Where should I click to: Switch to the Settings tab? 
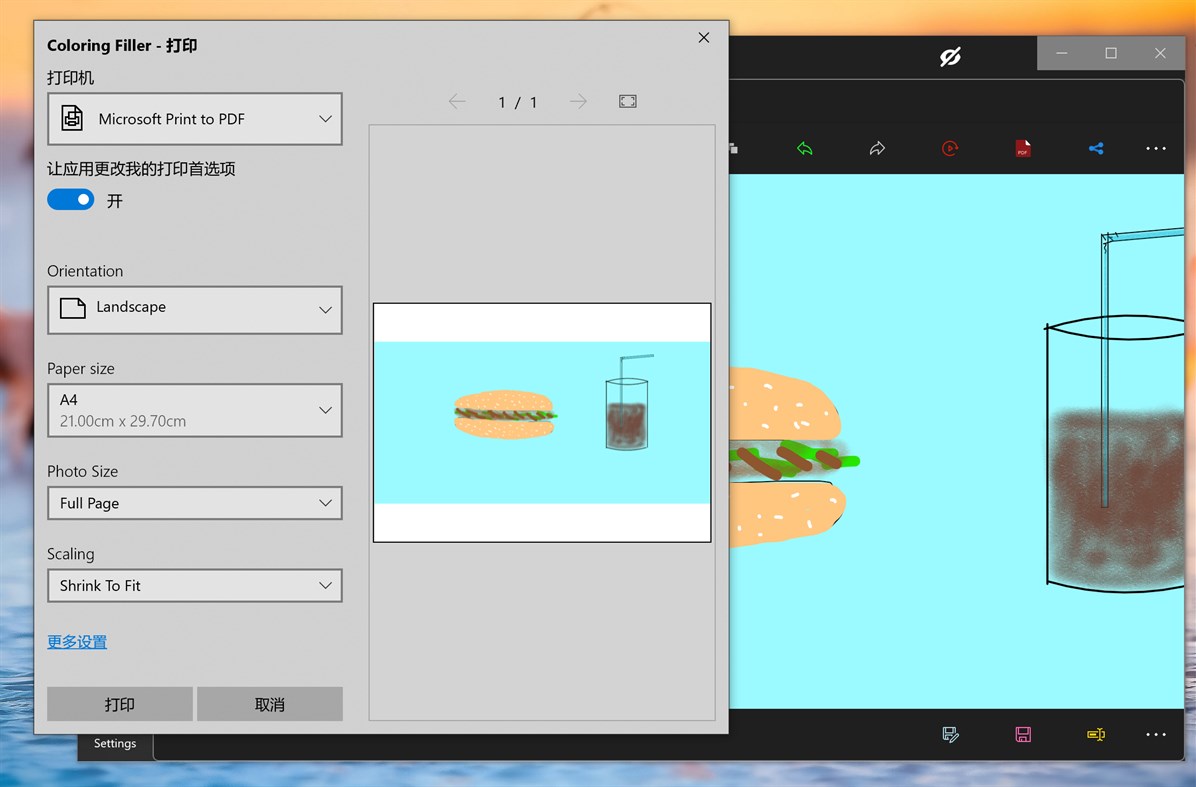coord(114,743)
